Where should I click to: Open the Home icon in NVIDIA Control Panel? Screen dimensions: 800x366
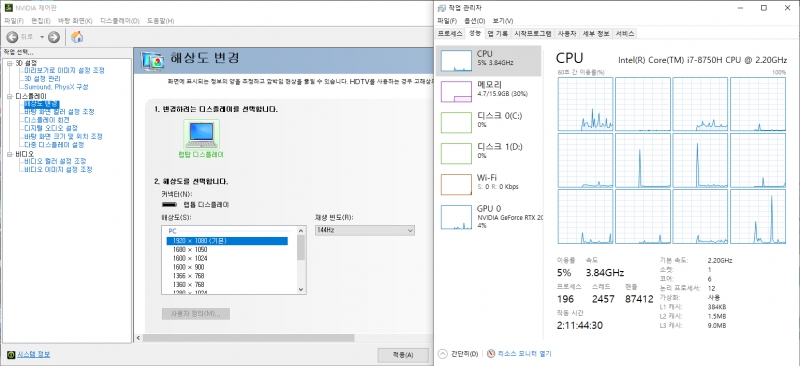(x=77, y=37)
